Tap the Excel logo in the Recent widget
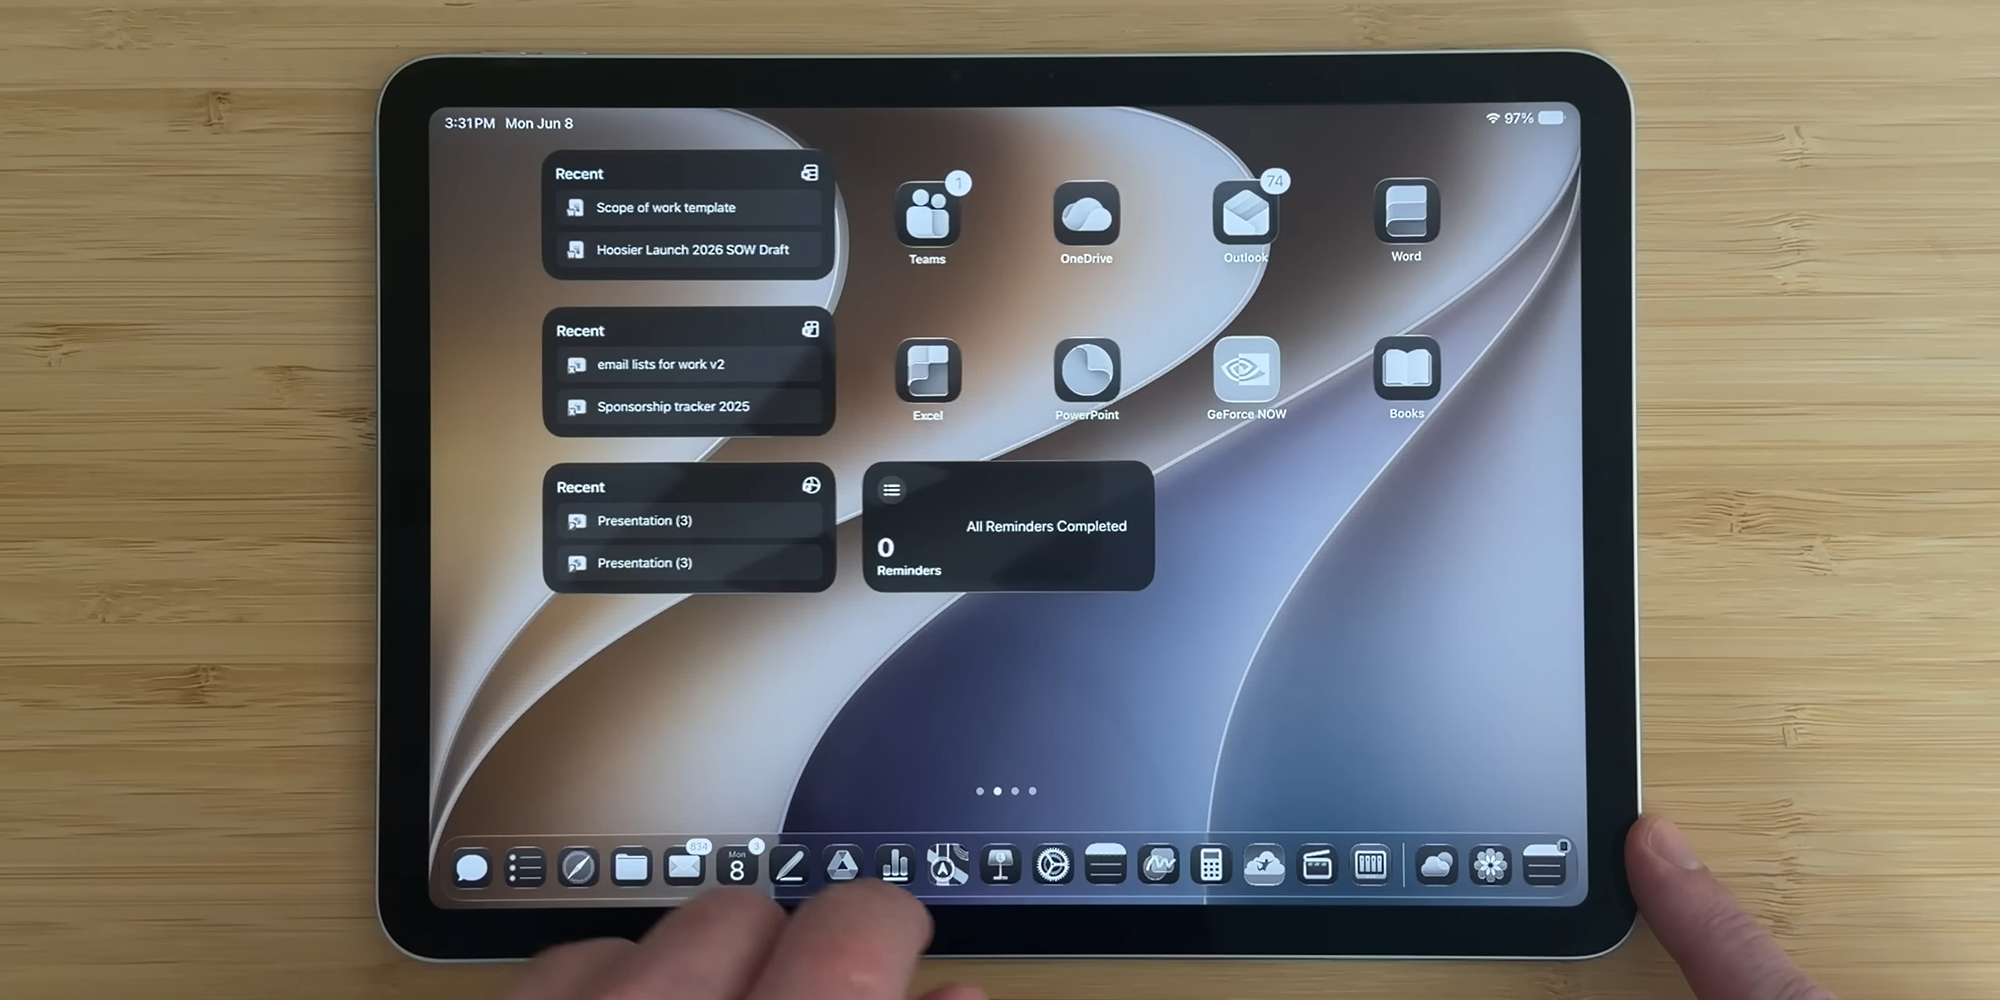Screen dimensions: 2000x1000 point(810,329)
